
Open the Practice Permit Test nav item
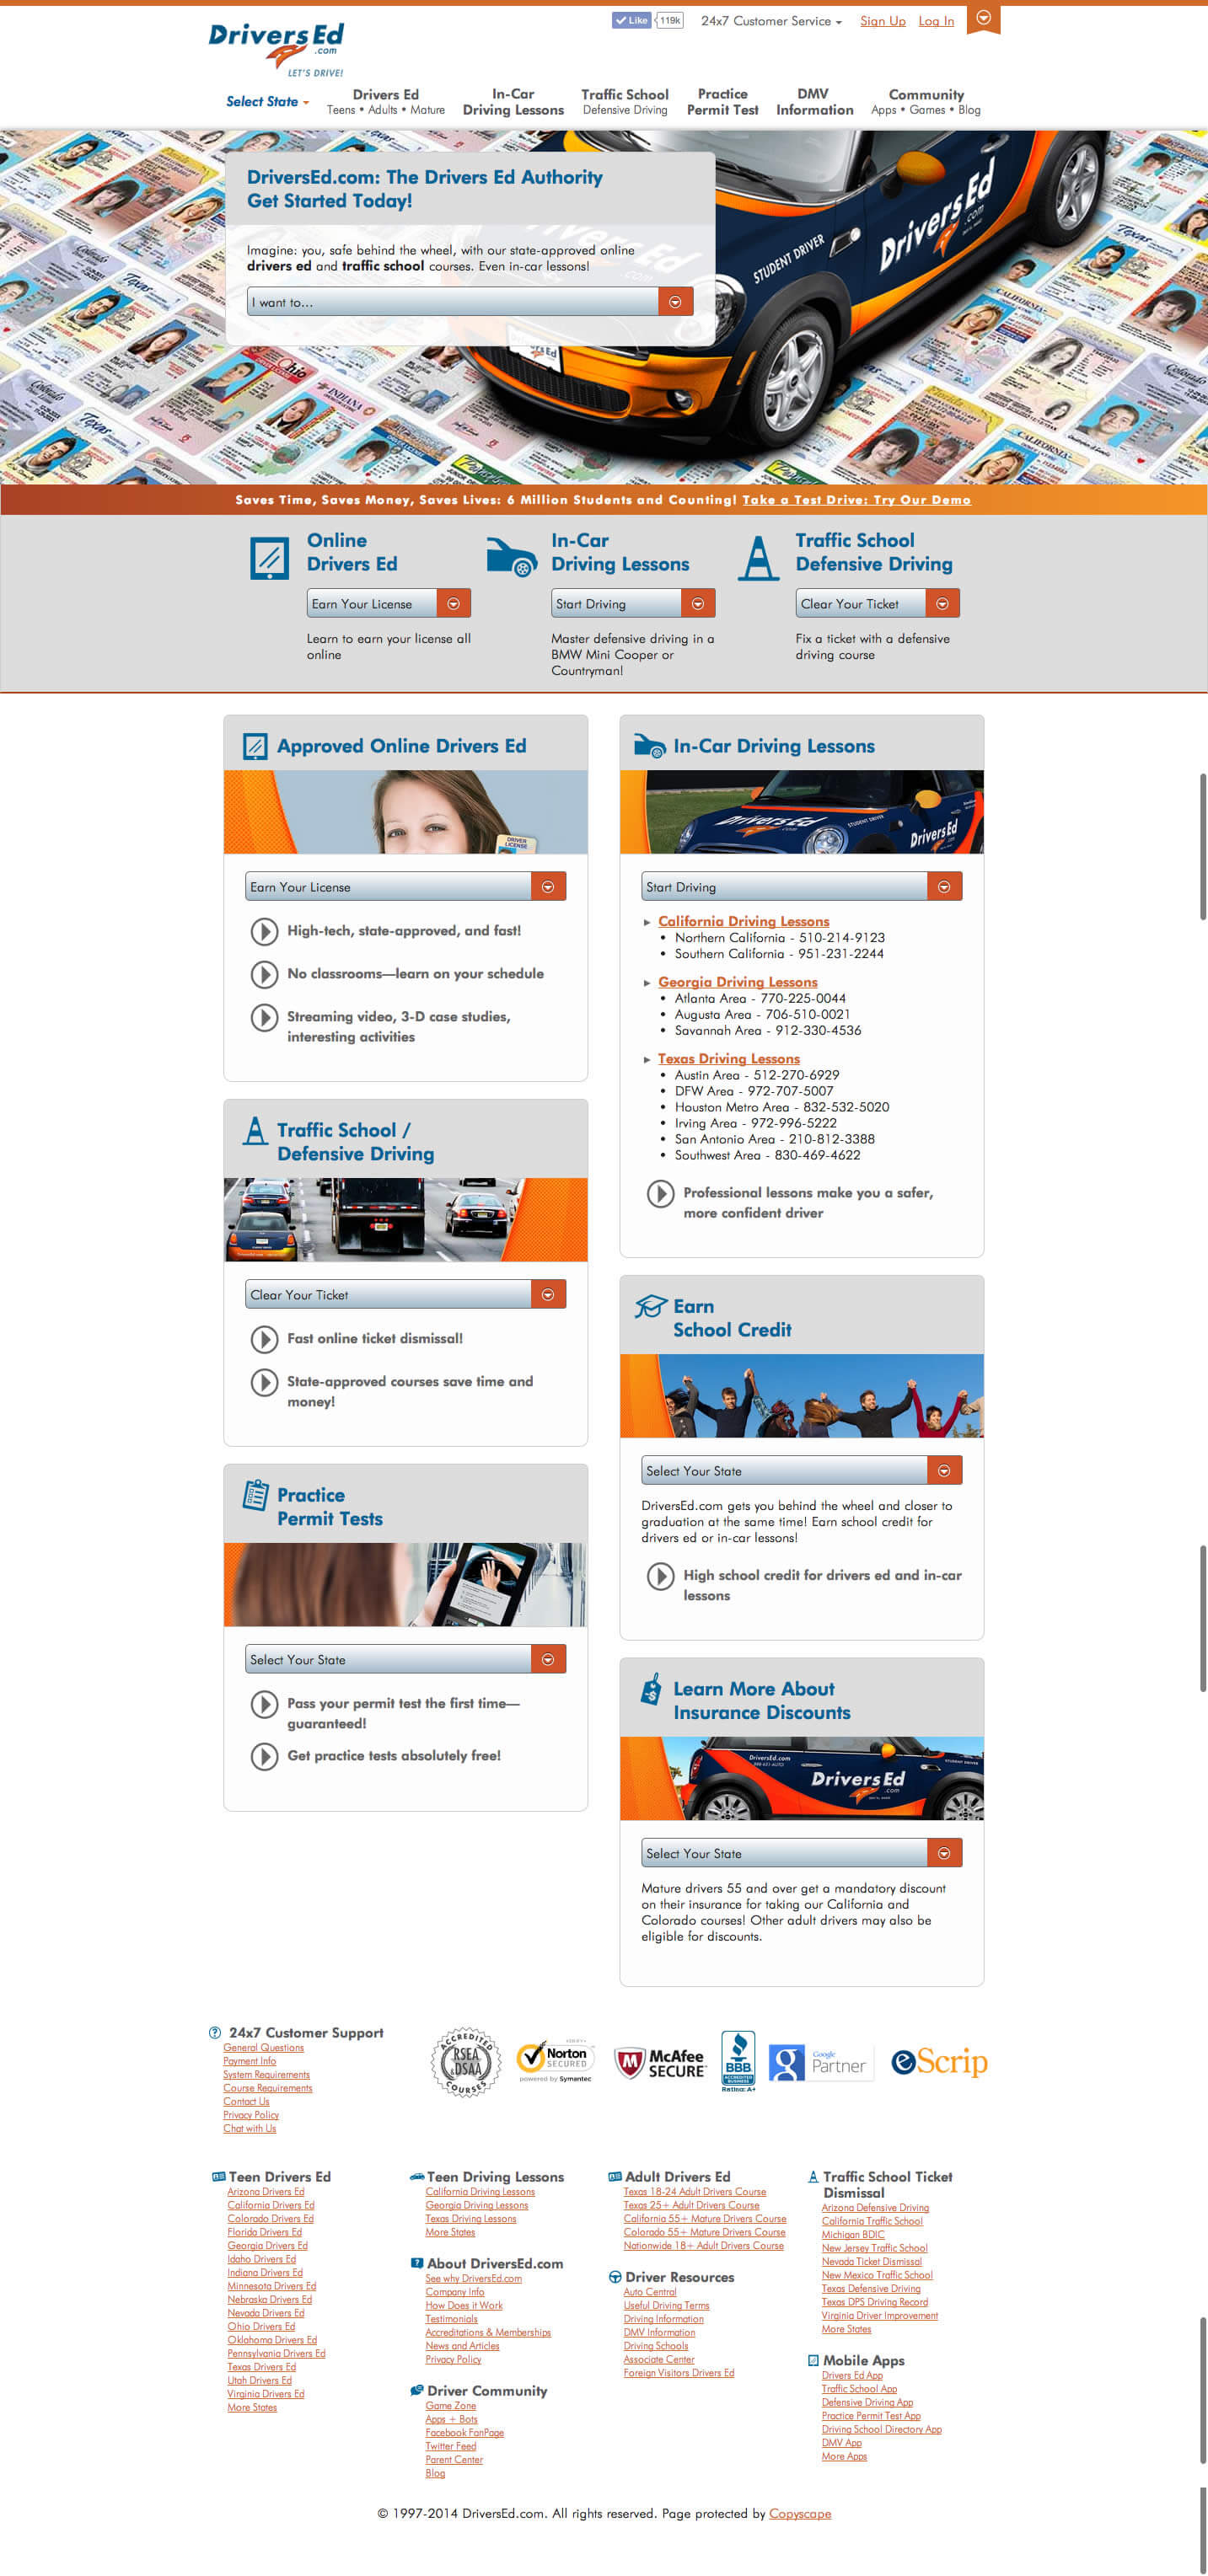coord(722,102)
